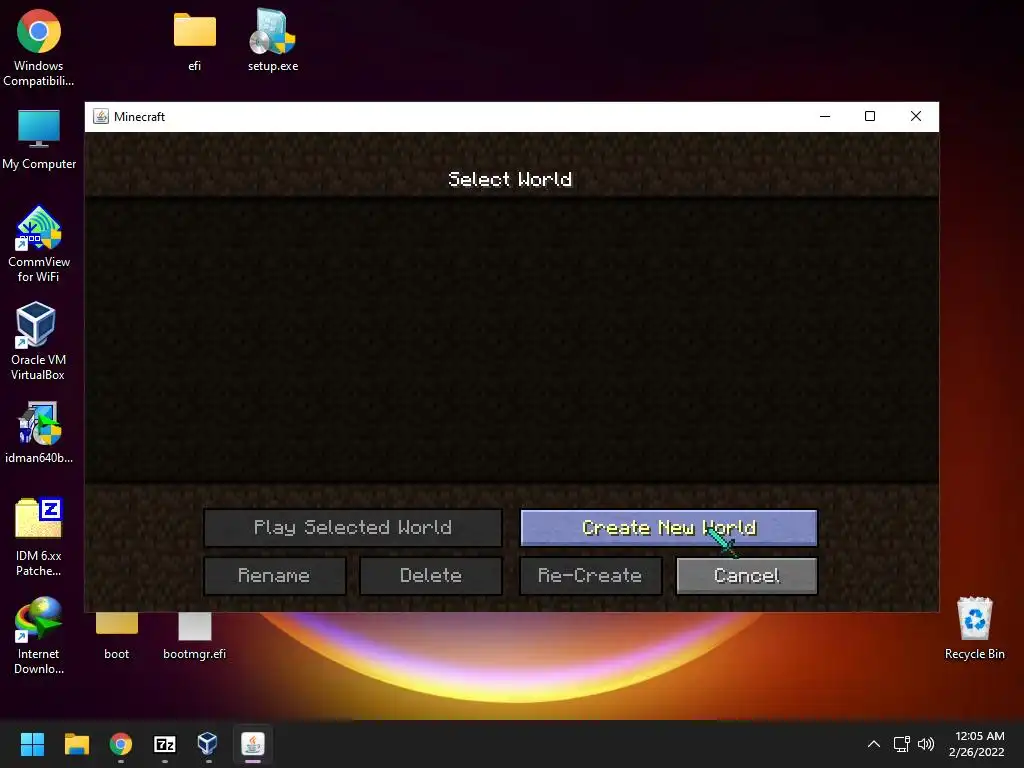Open the network status tray icon

coord(902,744)
